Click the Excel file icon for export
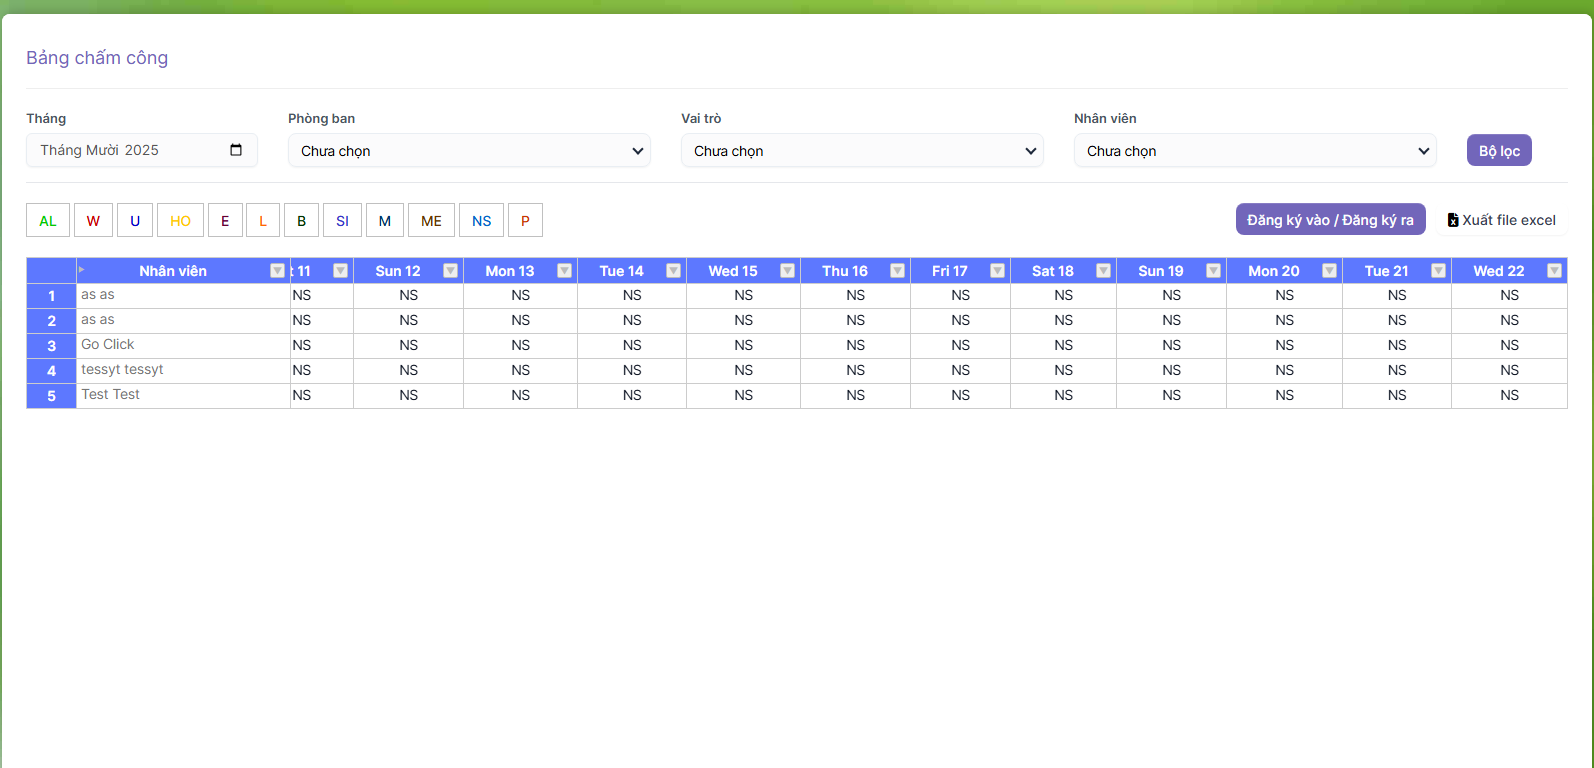The width and height of the screenshot is (1594, 768). 1453,220
